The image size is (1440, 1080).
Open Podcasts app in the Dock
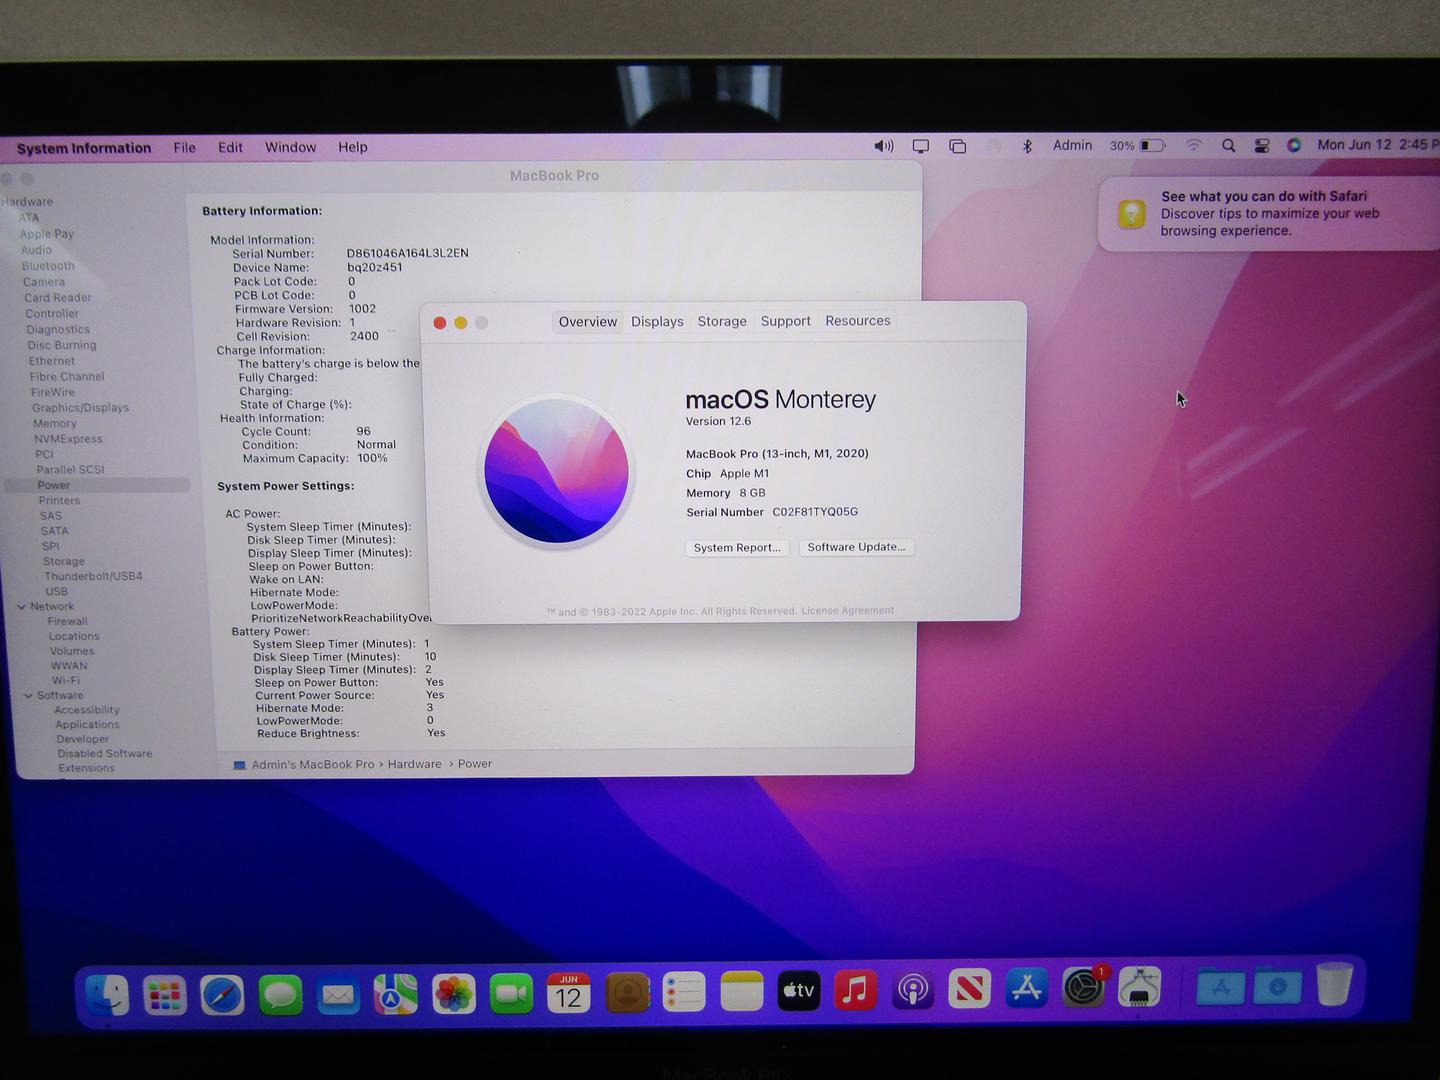(x=913, y=991)
